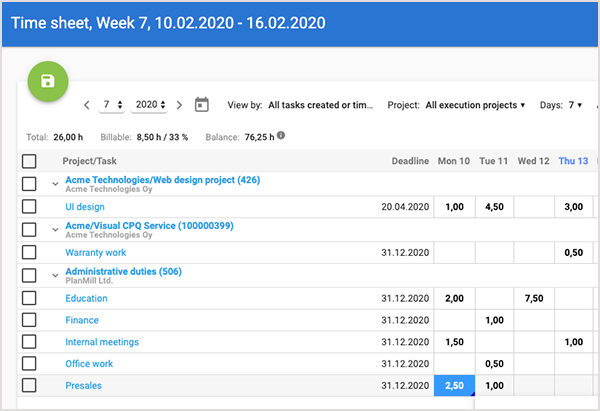Select highlighted Presales Monday cell 2,50
Image resolution: width=600 pixels, height=411 pixels.
tap(454, 385)
